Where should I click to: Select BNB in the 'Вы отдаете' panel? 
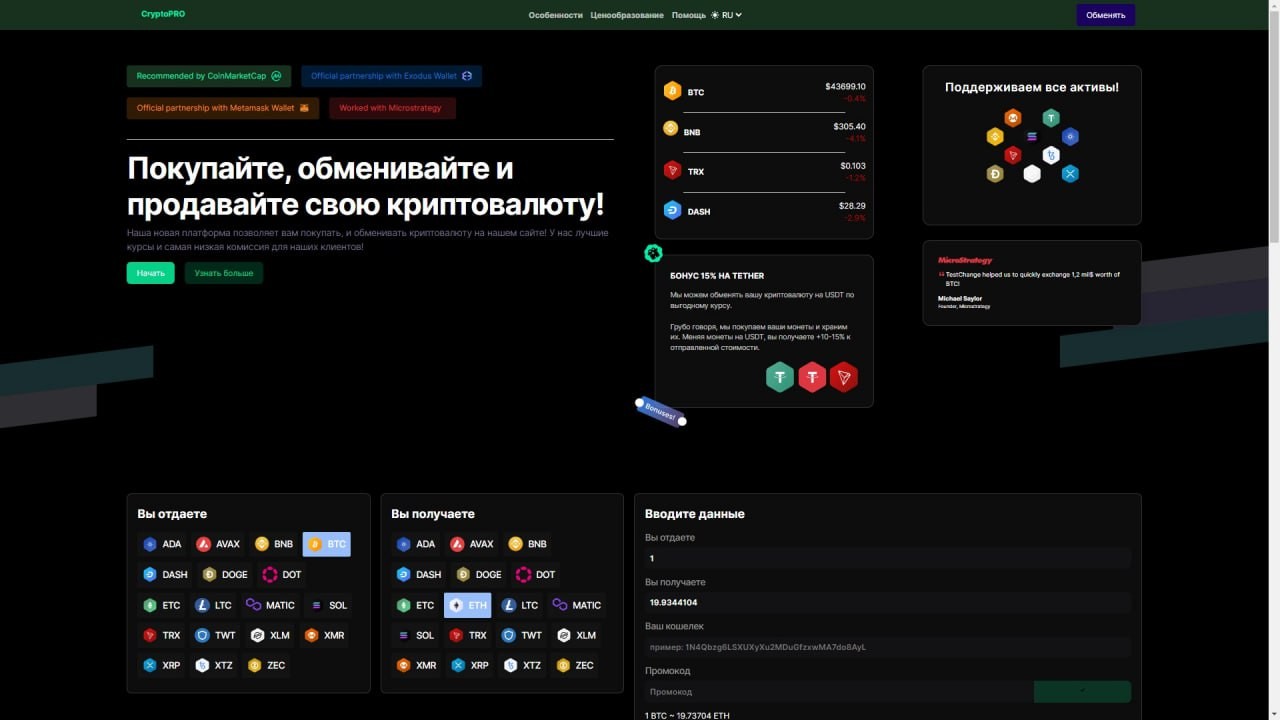pos(275,544)
